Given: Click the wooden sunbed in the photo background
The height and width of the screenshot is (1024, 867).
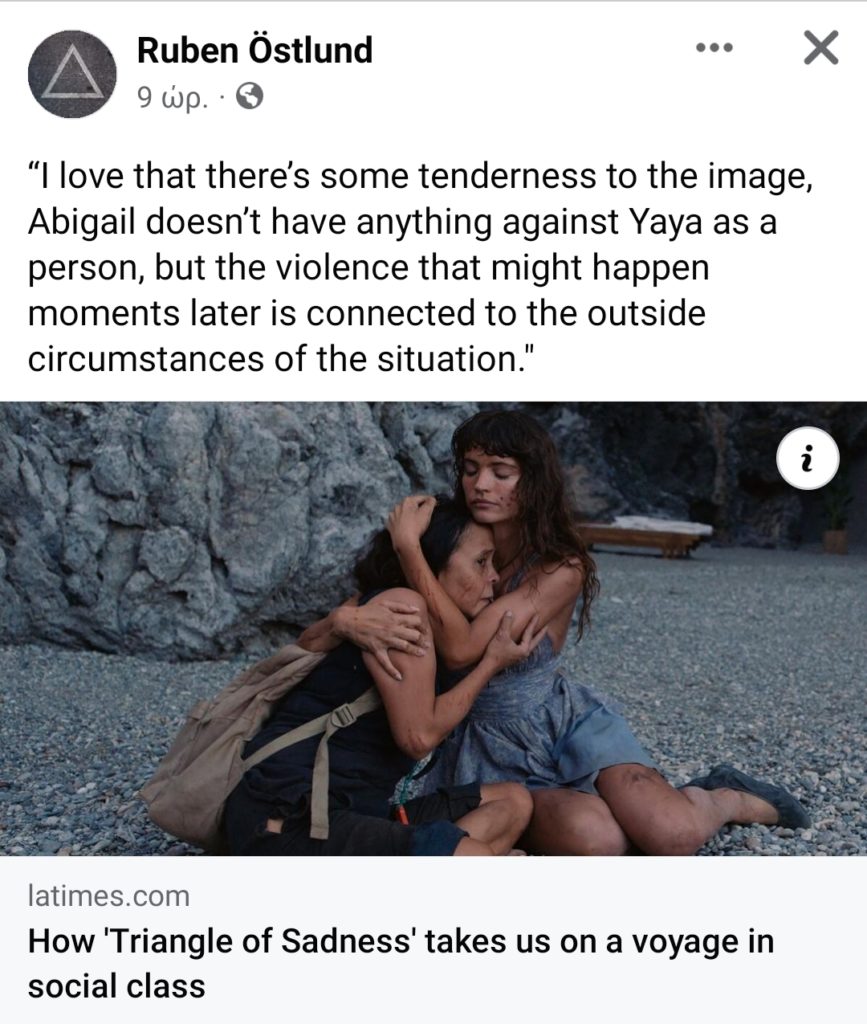Looking at the screenshot, I should (643, 534).
